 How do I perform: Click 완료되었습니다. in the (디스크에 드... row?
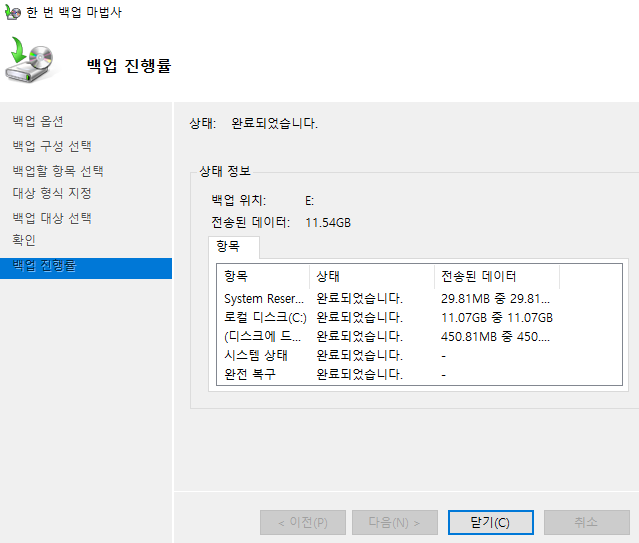359,336
